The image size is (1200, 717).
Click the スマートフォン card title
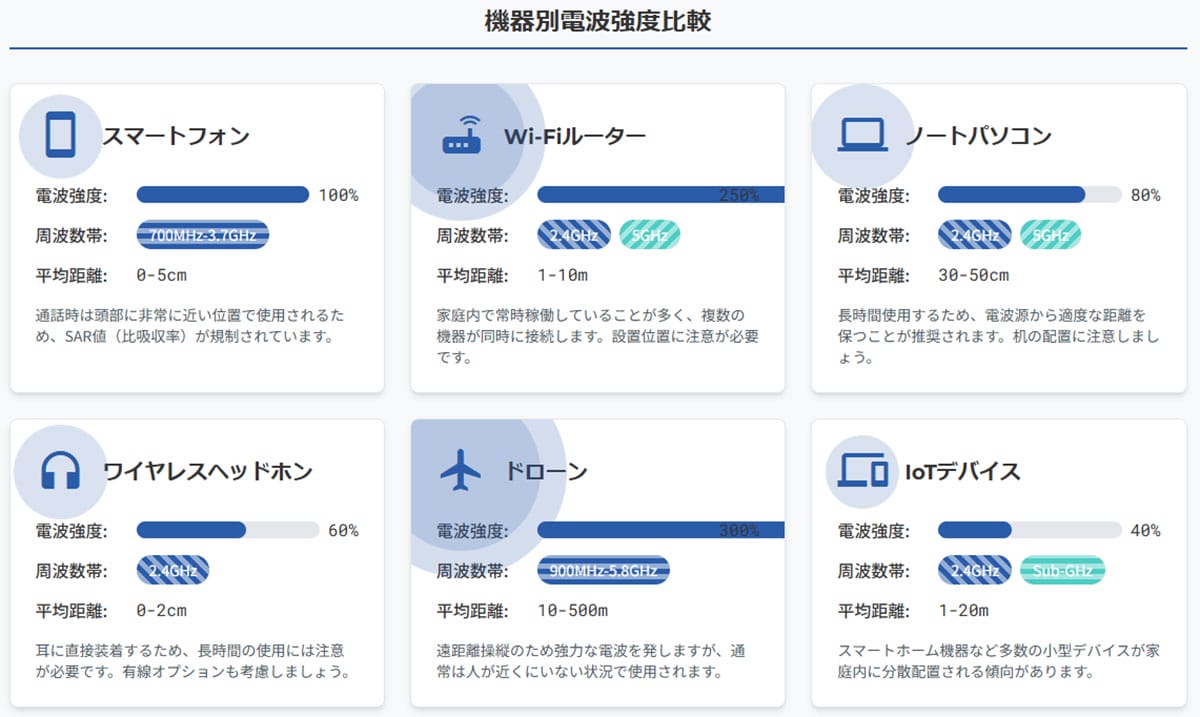(x=176, y=136)
